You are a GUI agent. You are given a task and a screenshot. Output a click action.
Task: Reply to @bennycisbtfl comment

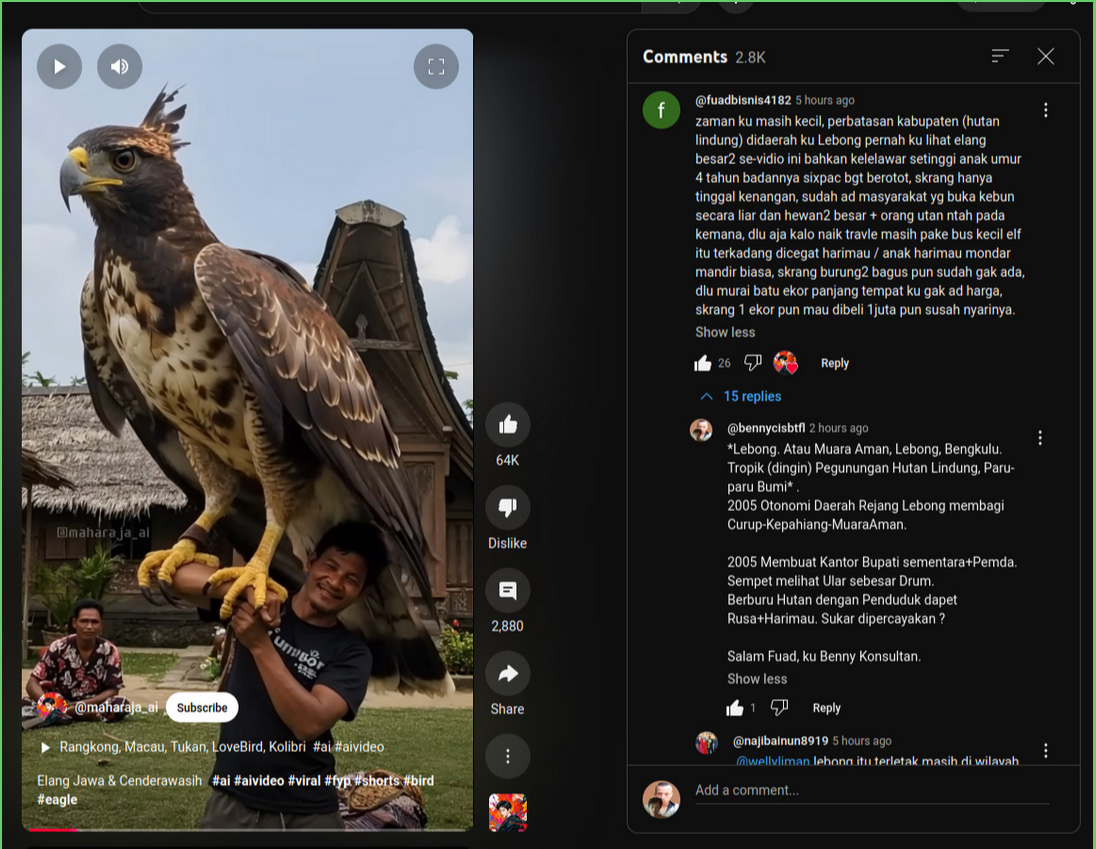(826, 708)
